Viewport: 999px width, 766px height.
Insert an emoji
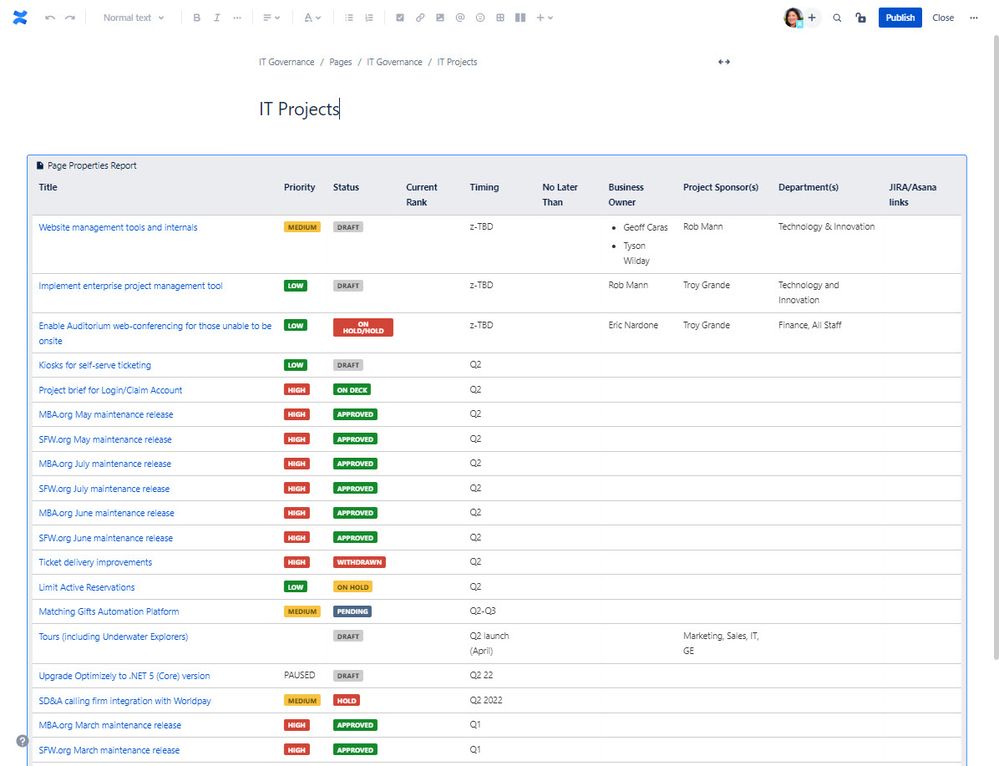pyautogui.click(x=480, y=18)
